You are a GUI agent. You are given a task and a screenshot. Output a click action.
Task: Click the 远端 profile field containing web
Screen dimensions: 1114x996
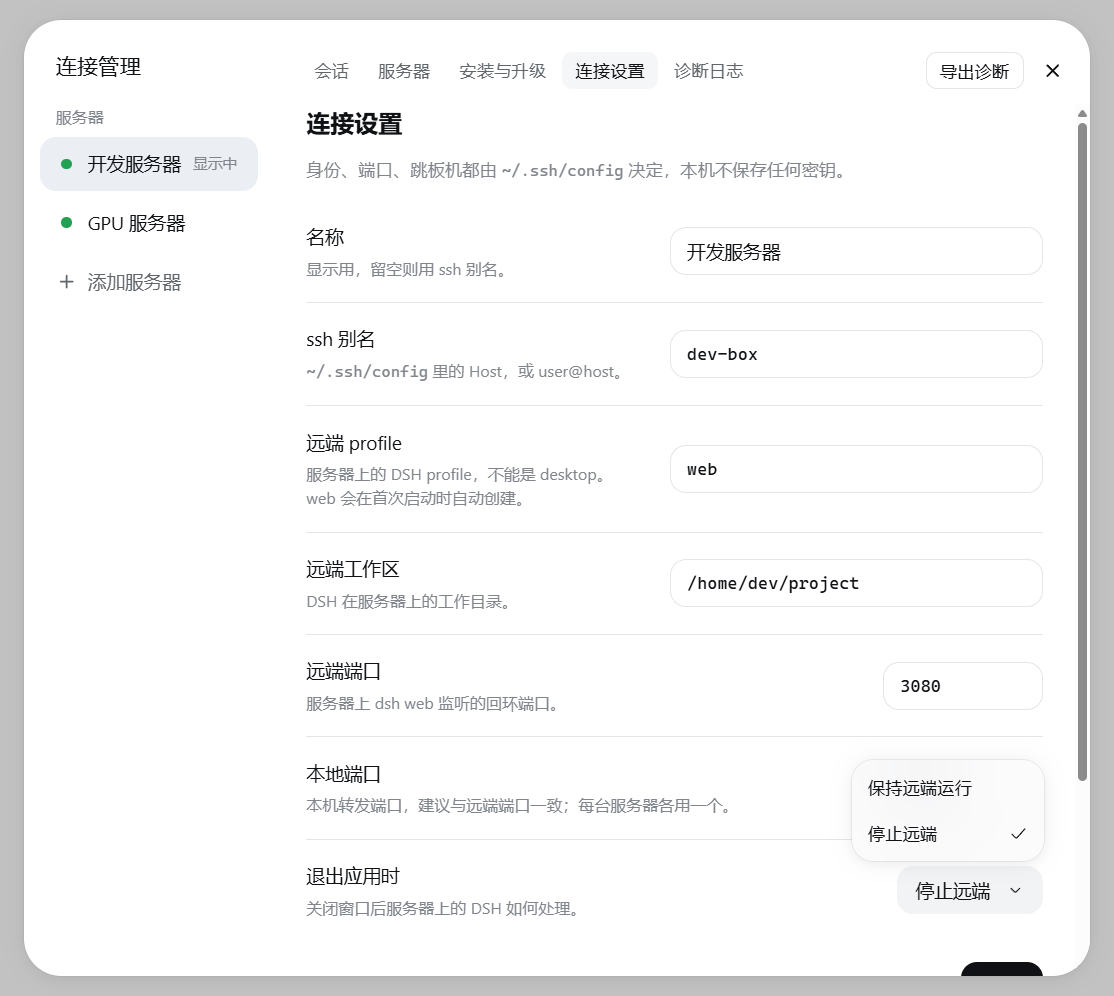pos(856,469)
